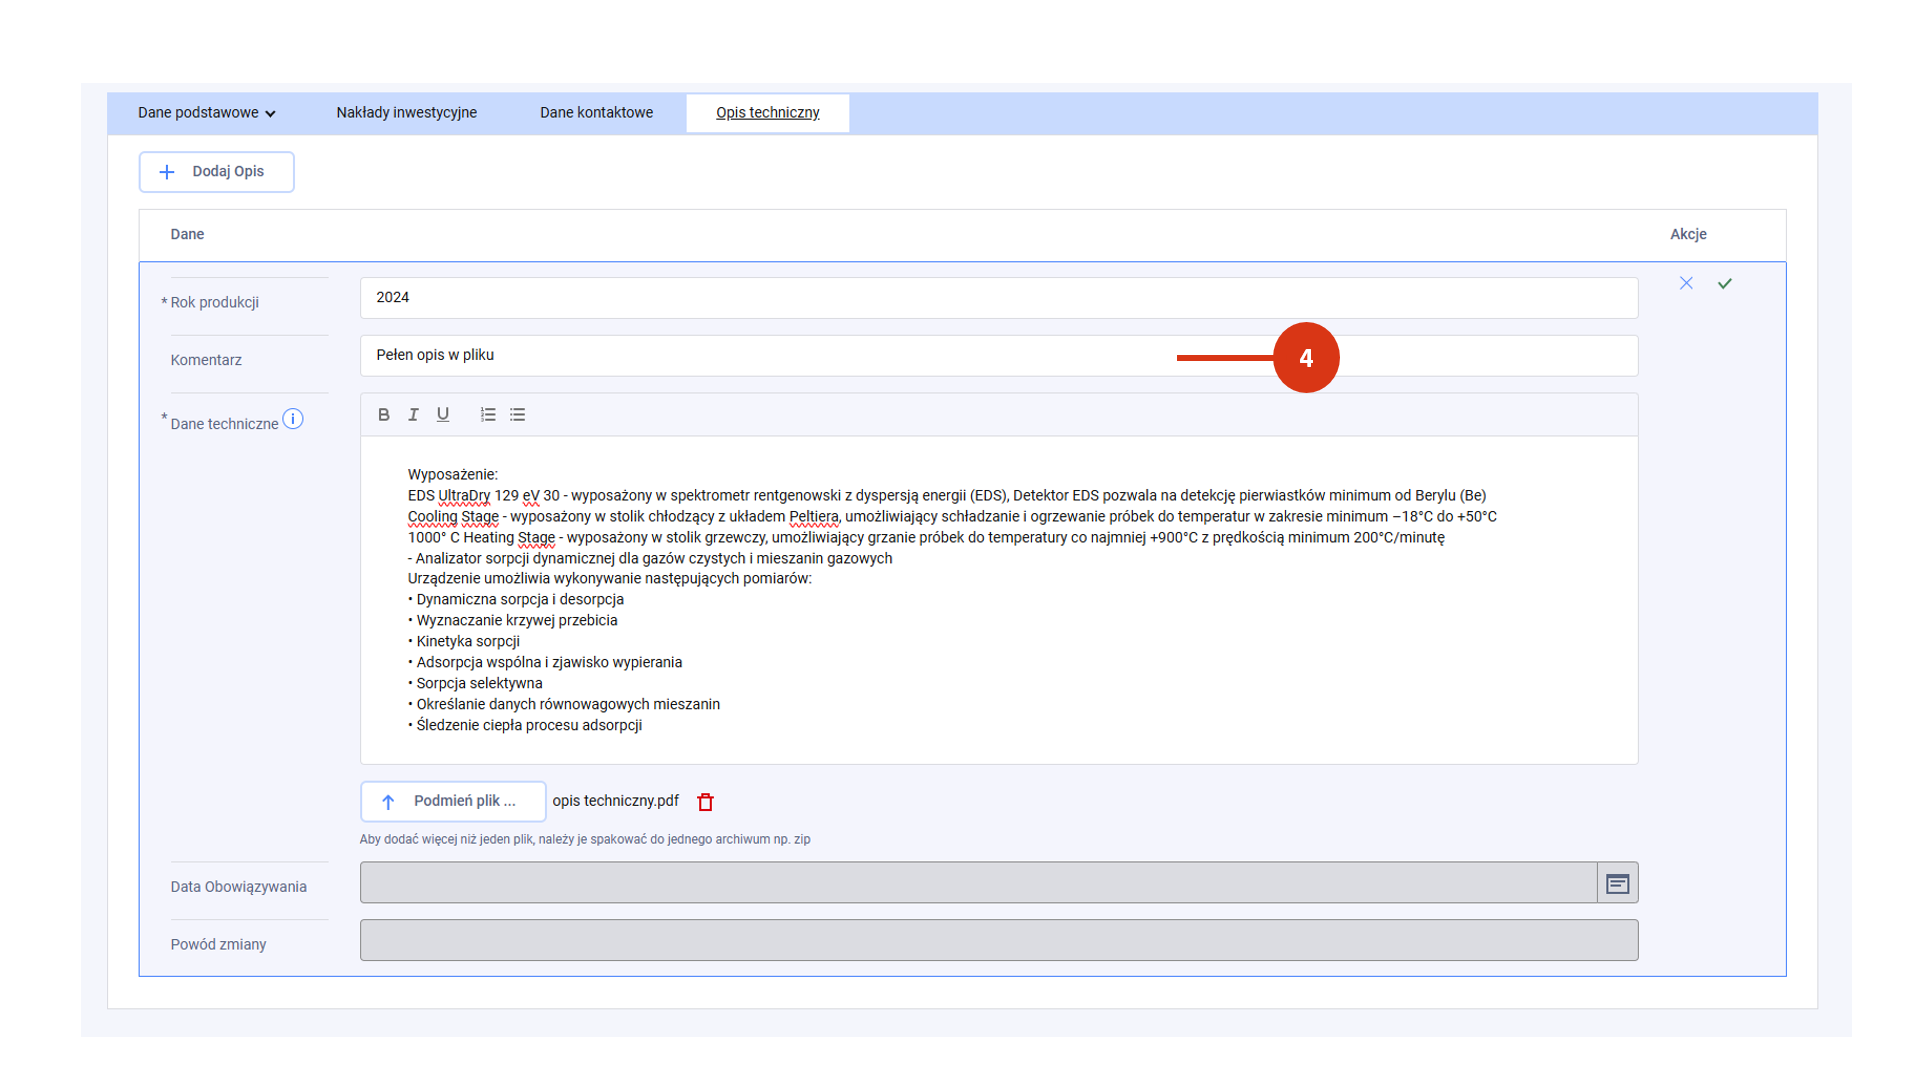
Task: Focus the Rok produkcji field
Action: tap(998, 298)
